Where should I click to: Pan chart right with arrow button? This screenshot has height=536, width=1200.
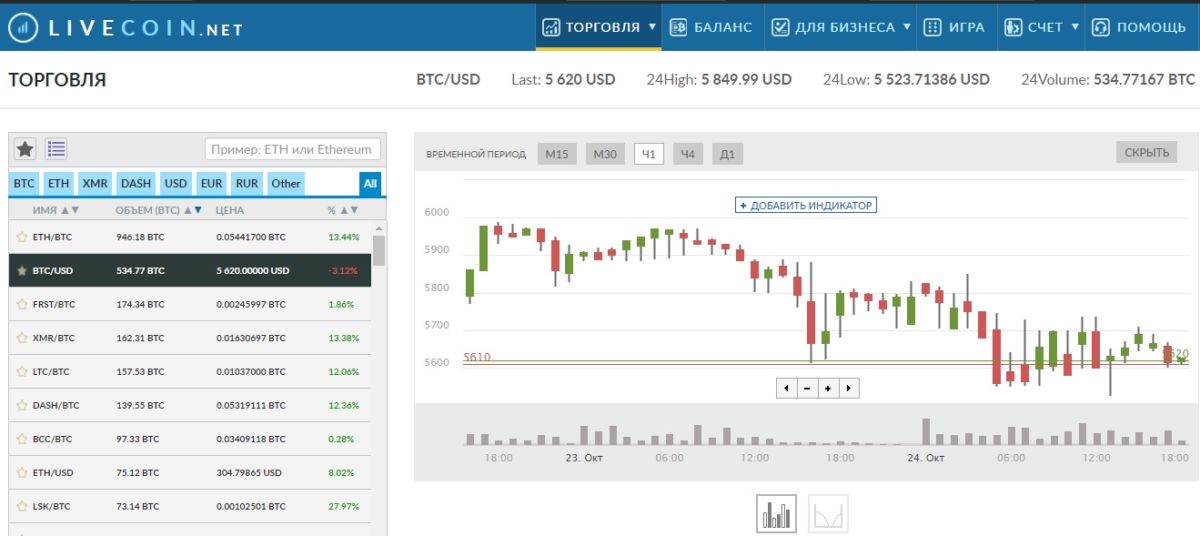pos(849,388)
